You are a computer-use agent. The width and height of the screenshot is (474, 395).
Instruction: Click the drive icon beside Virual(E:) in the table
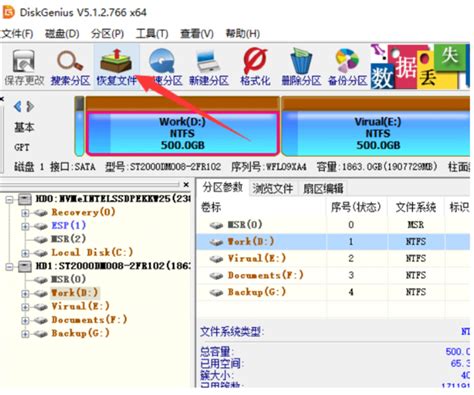coord(216,259)
